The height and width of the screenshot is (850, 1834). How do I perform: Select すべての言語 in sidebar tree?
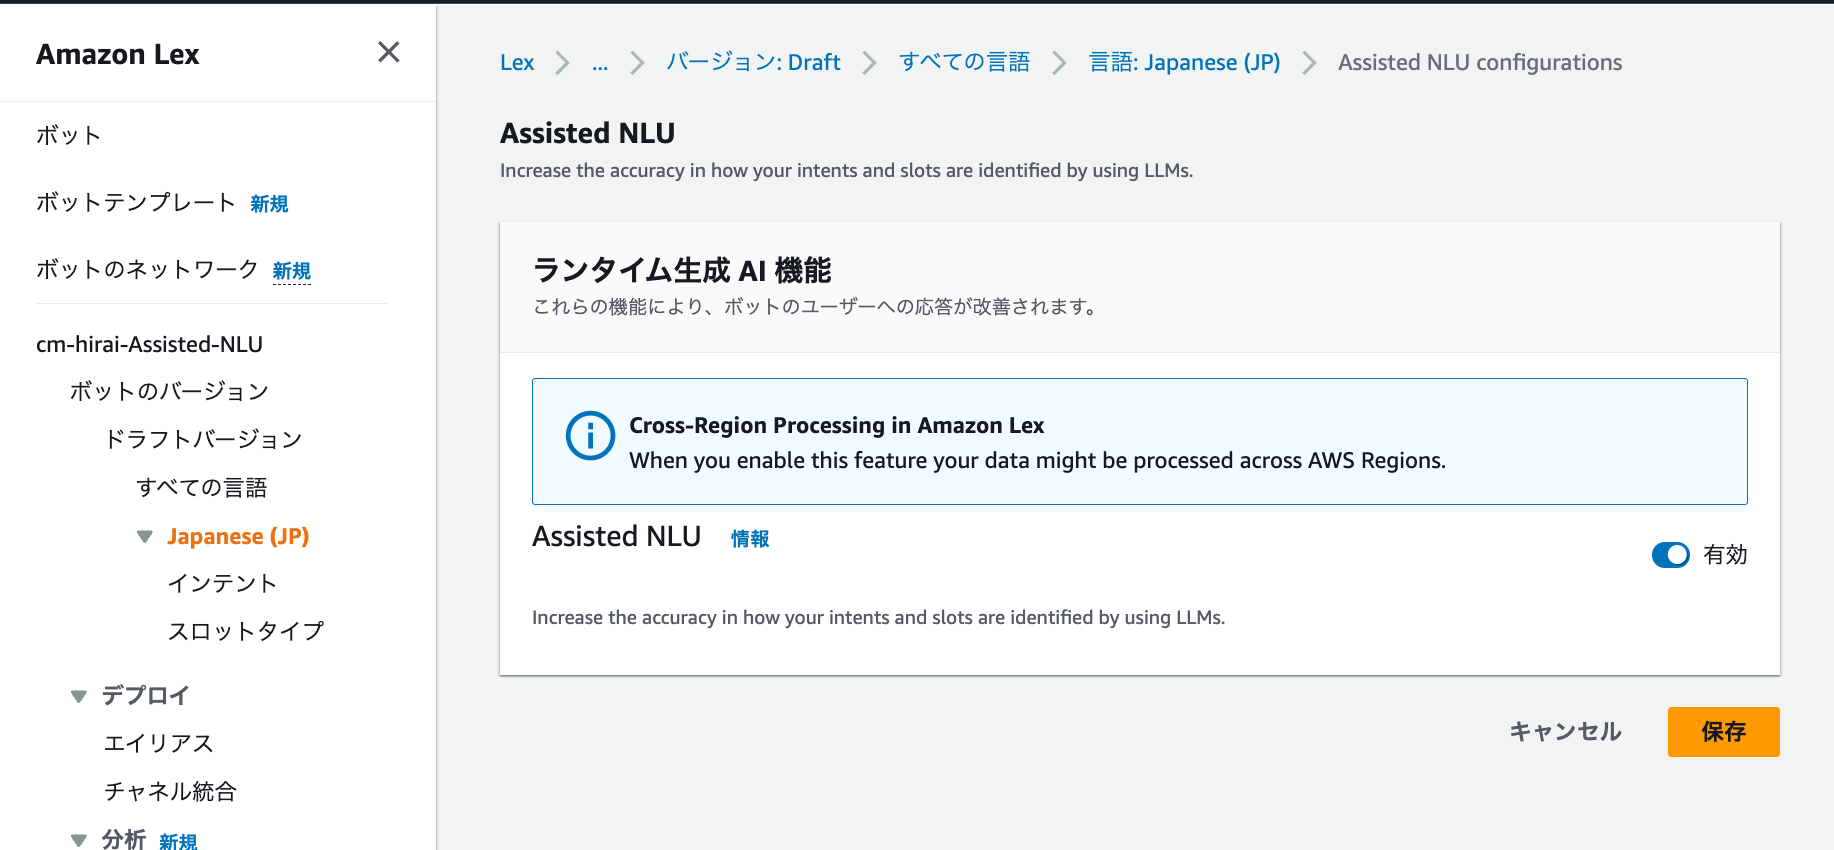(202, 487)
